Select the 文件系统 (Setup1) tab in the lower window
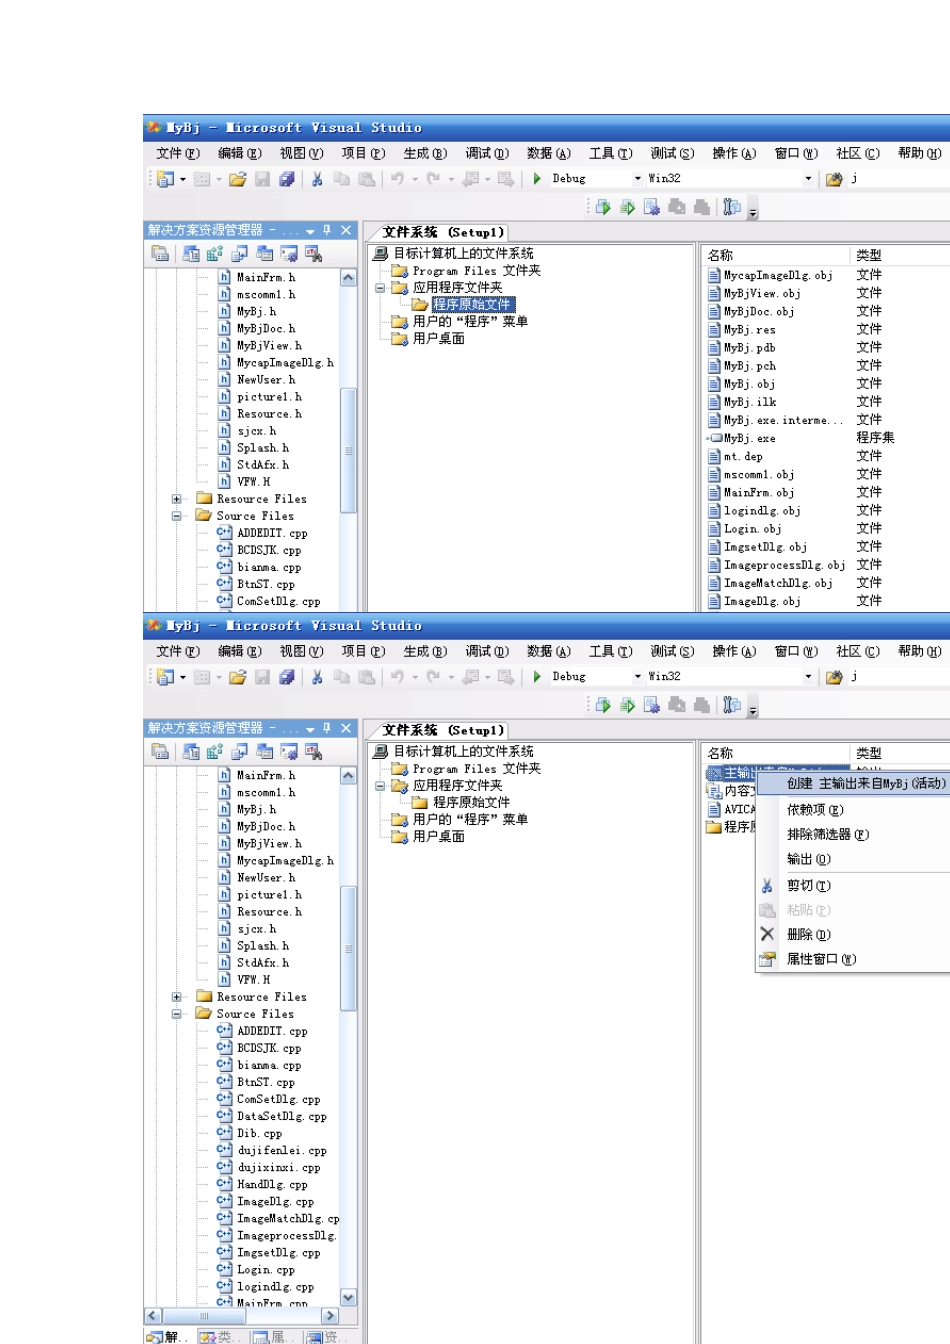This screenshot has height=1344, width=950. 443,730
